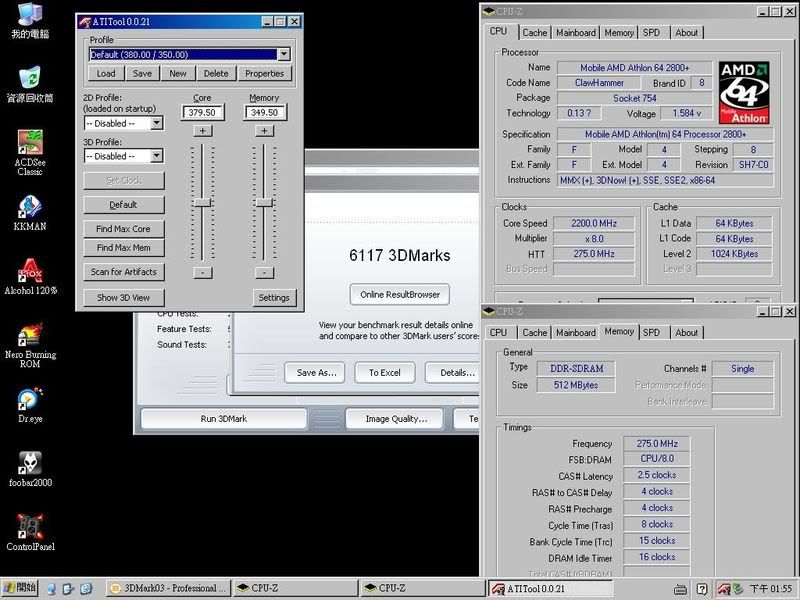Open the Start menu button
Screen dimensions: 800x600
[19, 588]
